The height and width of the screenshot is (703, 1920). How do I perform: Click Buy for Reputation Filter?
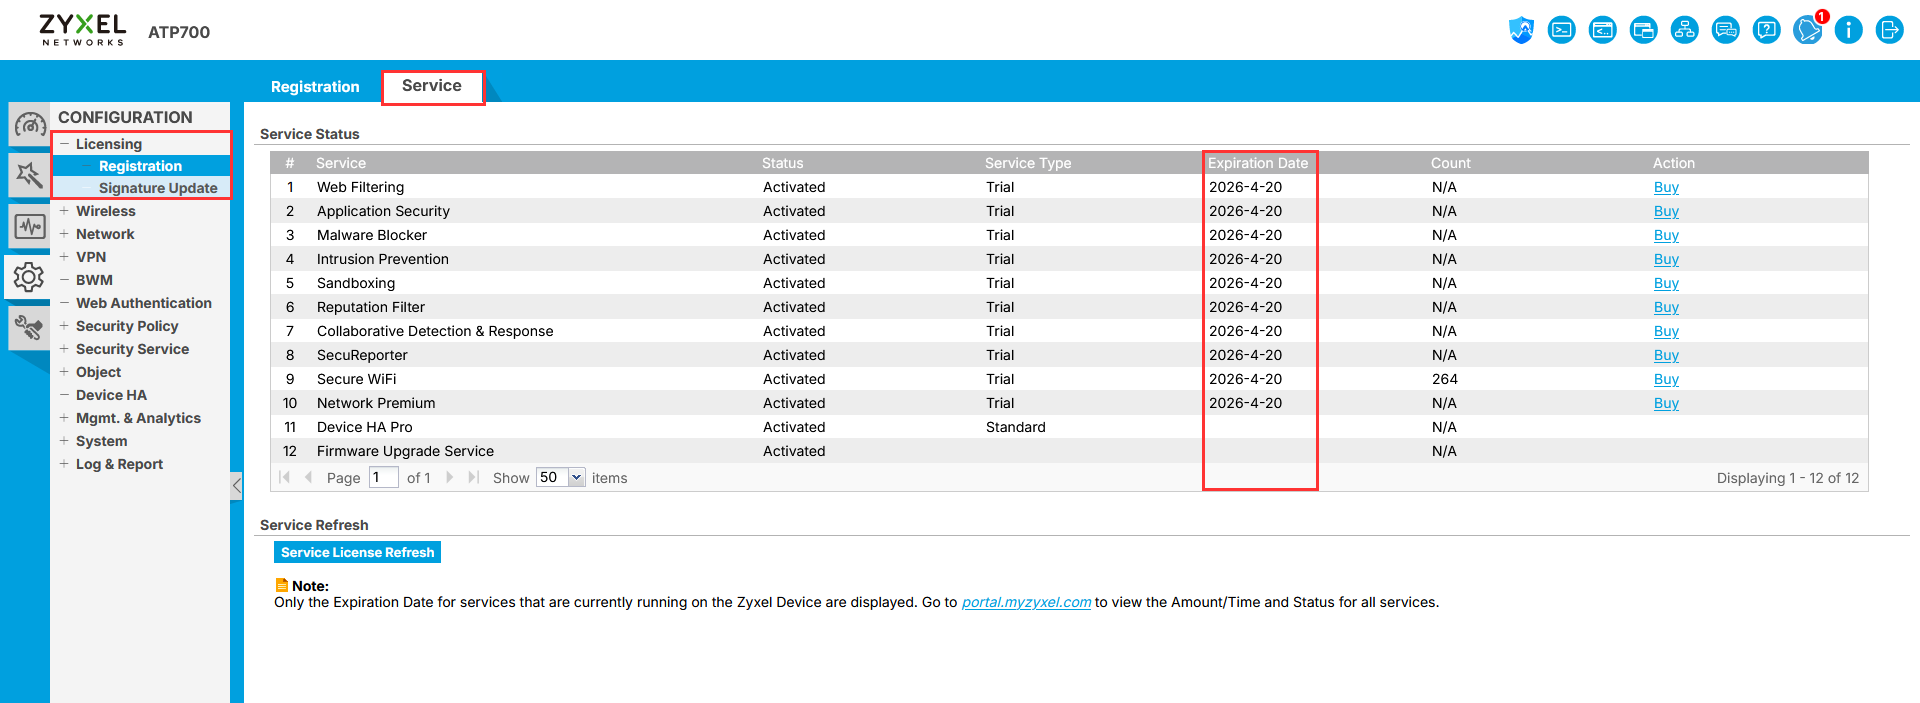click(1666, 307)
